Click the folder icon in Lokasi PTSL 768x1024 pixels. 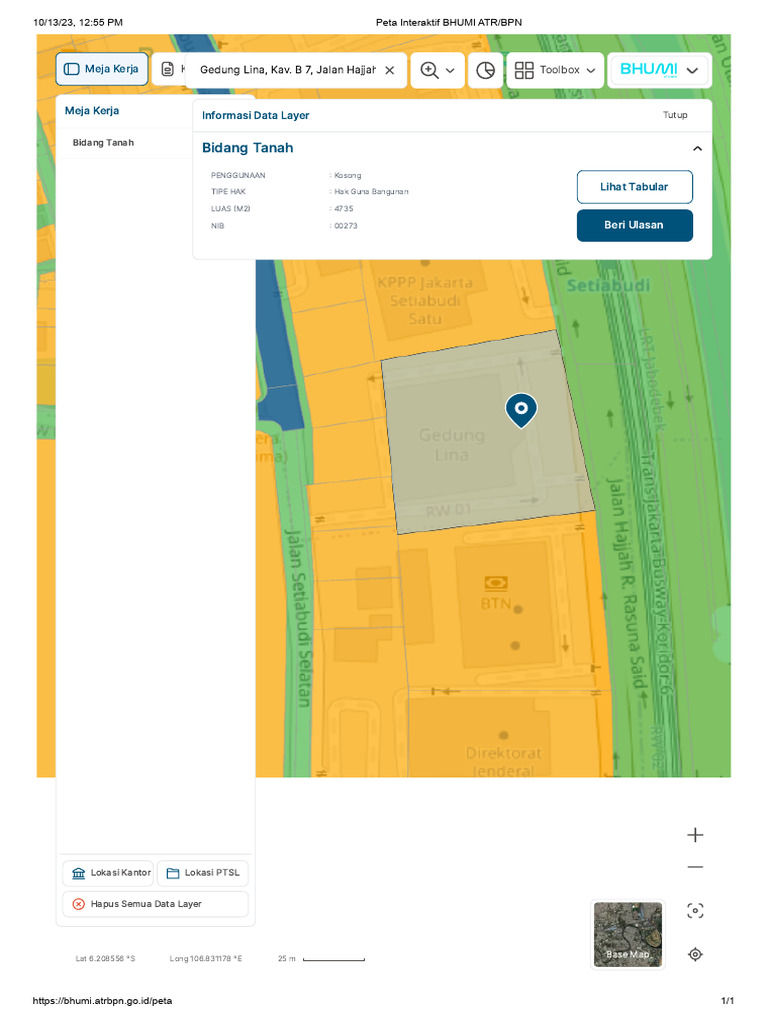point(173,873)
